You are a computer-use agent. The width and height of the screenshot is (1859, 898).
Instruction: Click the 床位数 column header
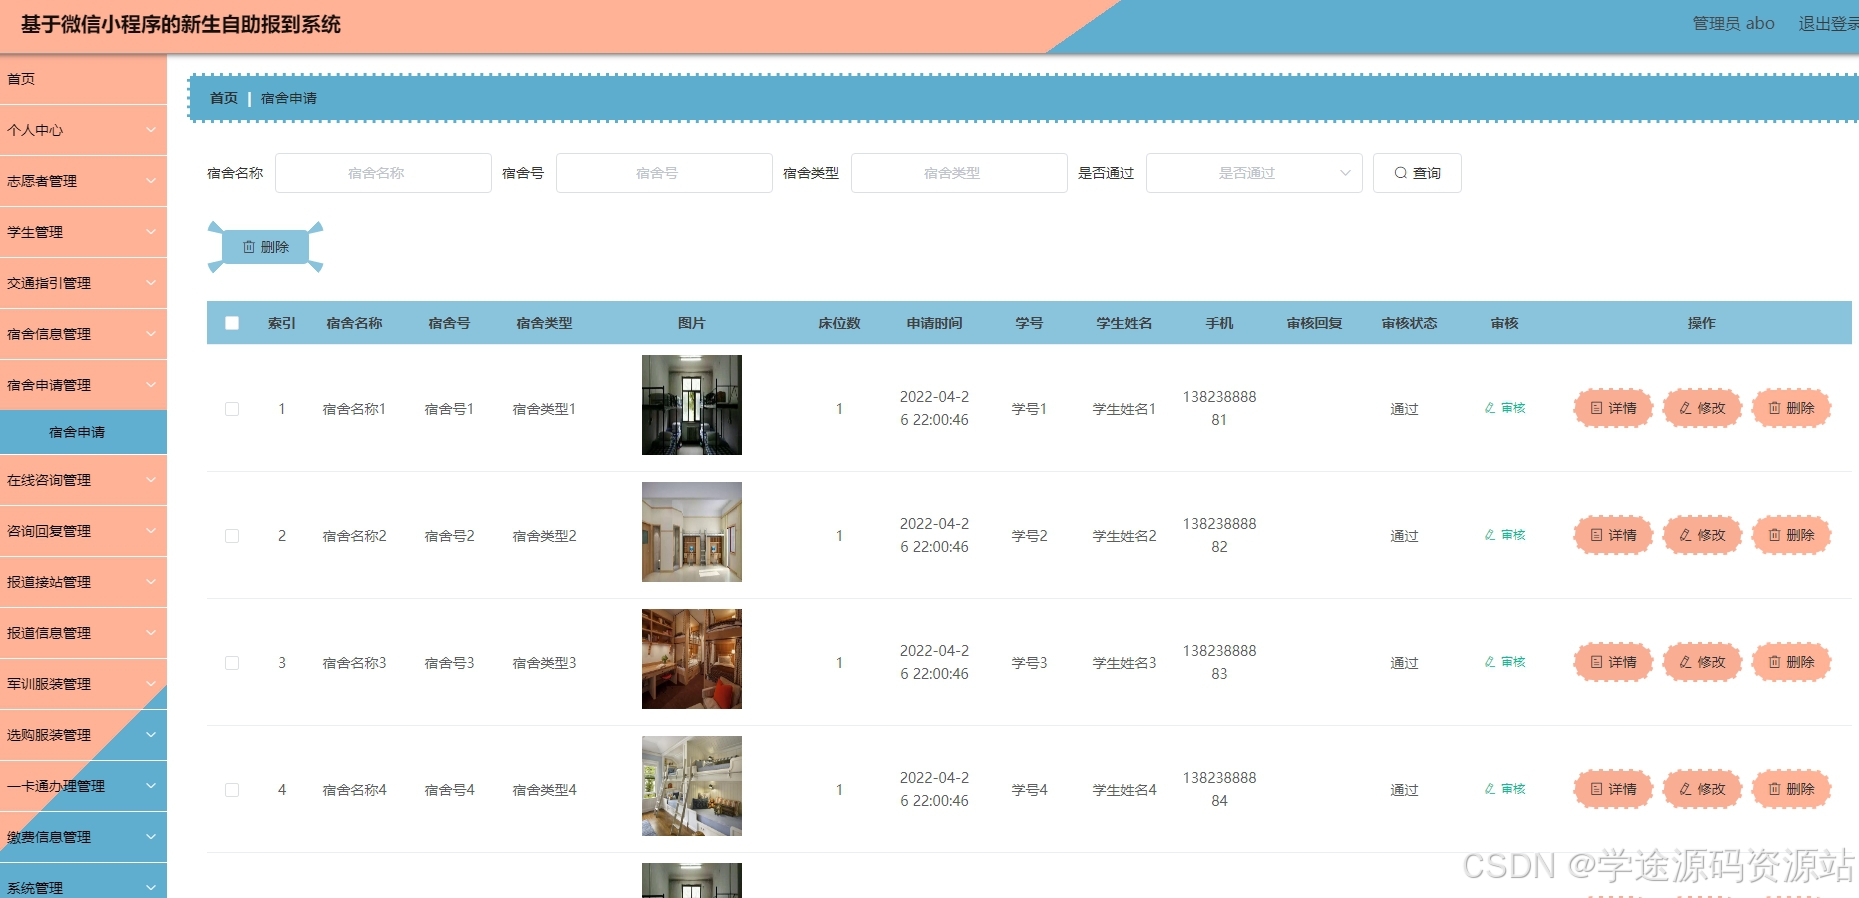[839, 323]
